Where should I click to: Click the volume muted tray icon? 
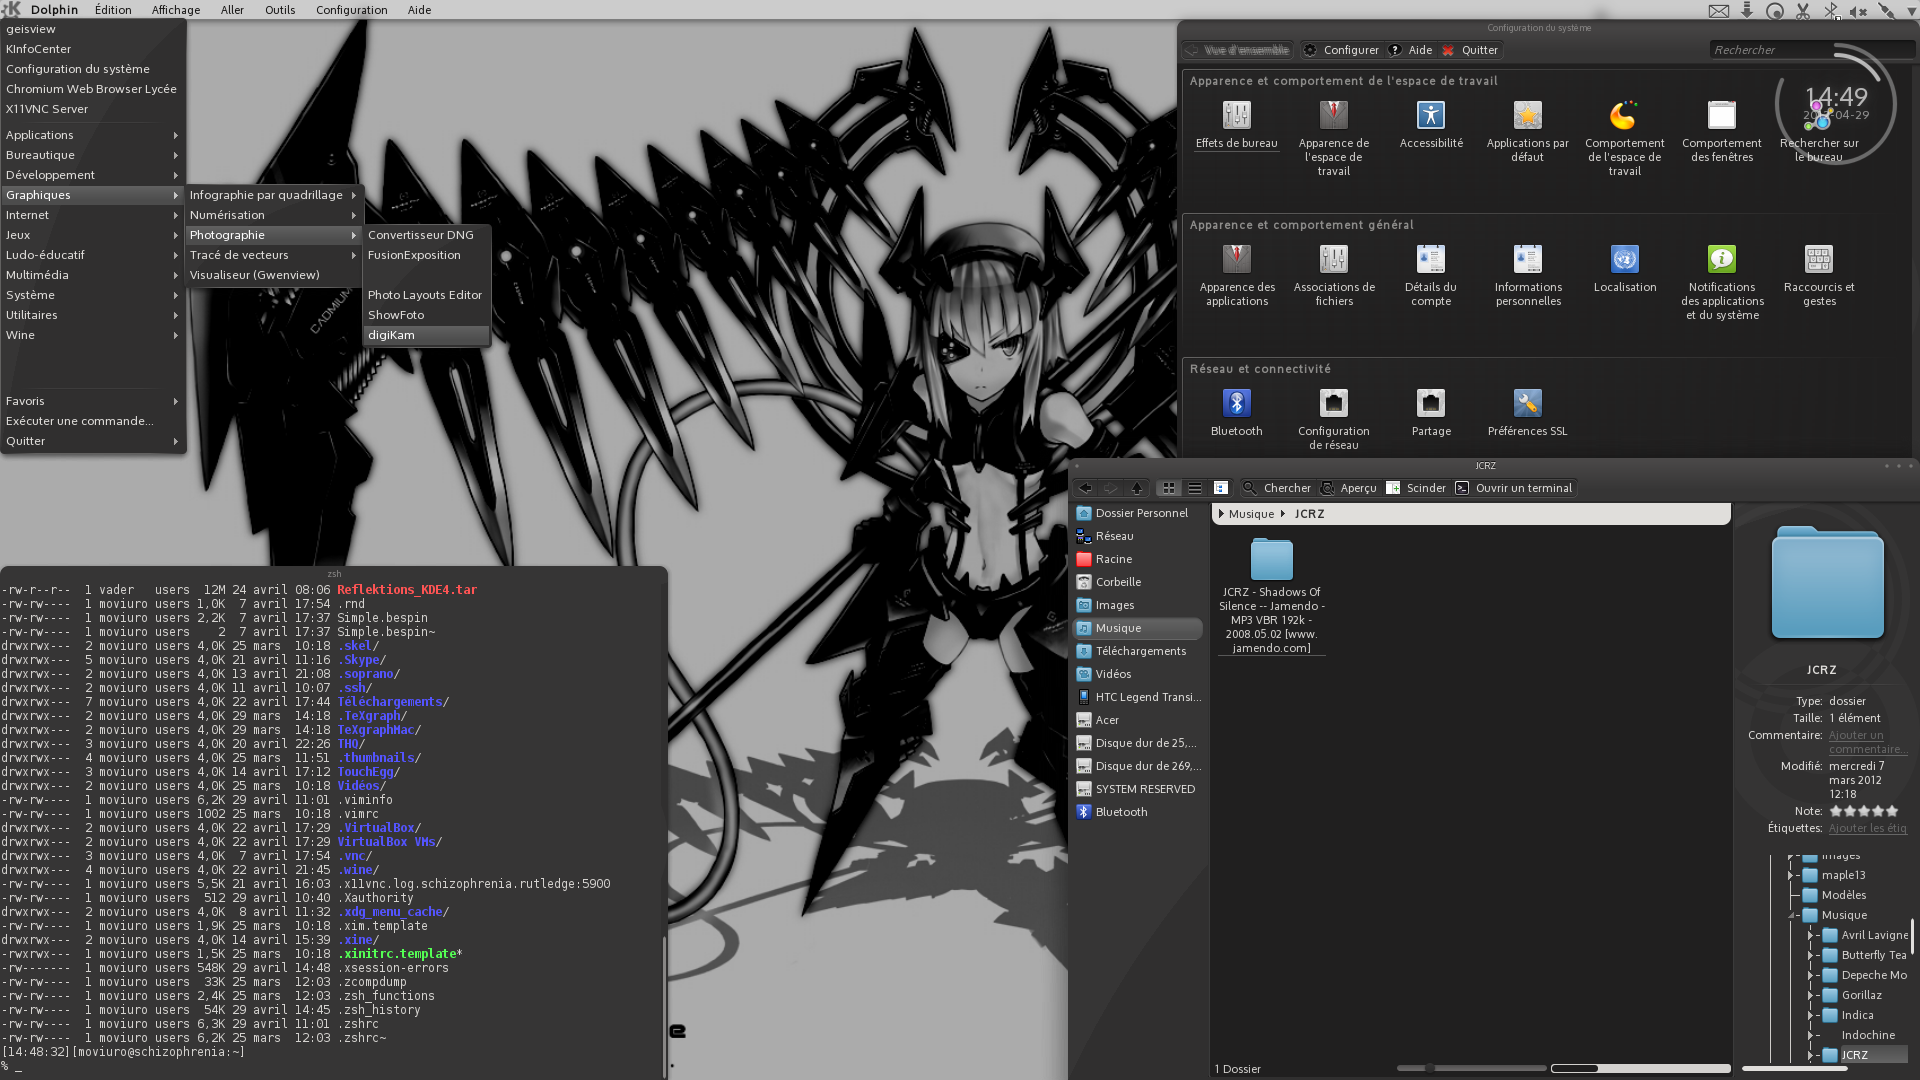tap(1858, 11)
